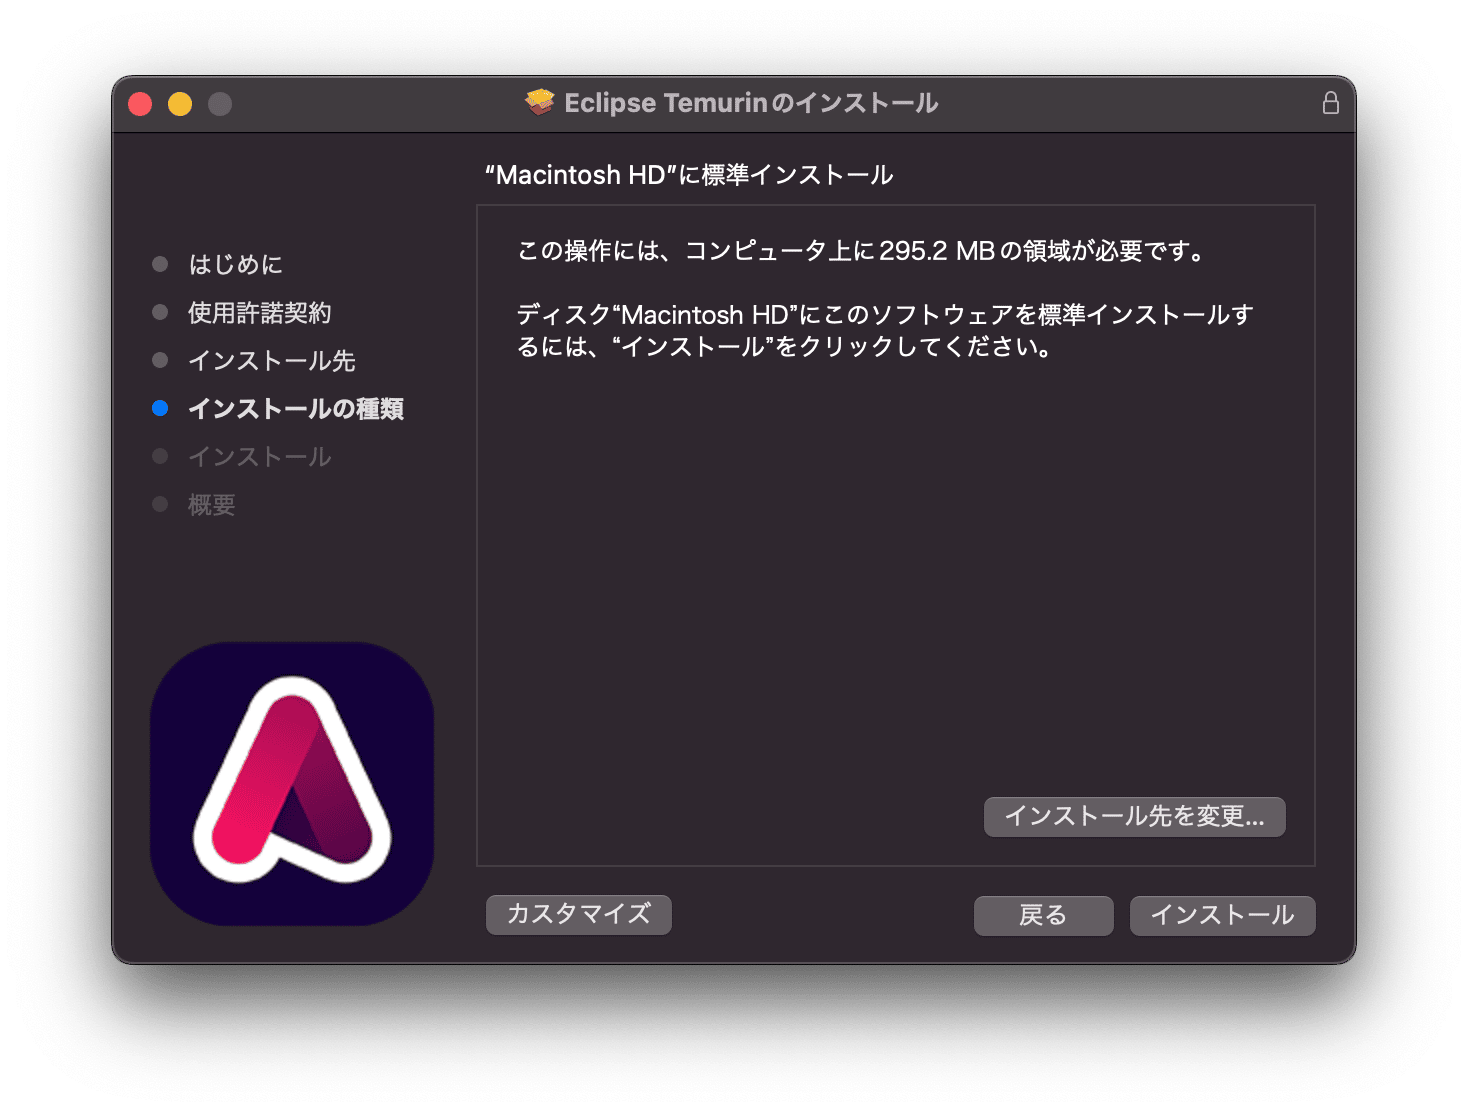
Task: Click the インストール button
Action: pyautogui.click(x=1222, y=915)
